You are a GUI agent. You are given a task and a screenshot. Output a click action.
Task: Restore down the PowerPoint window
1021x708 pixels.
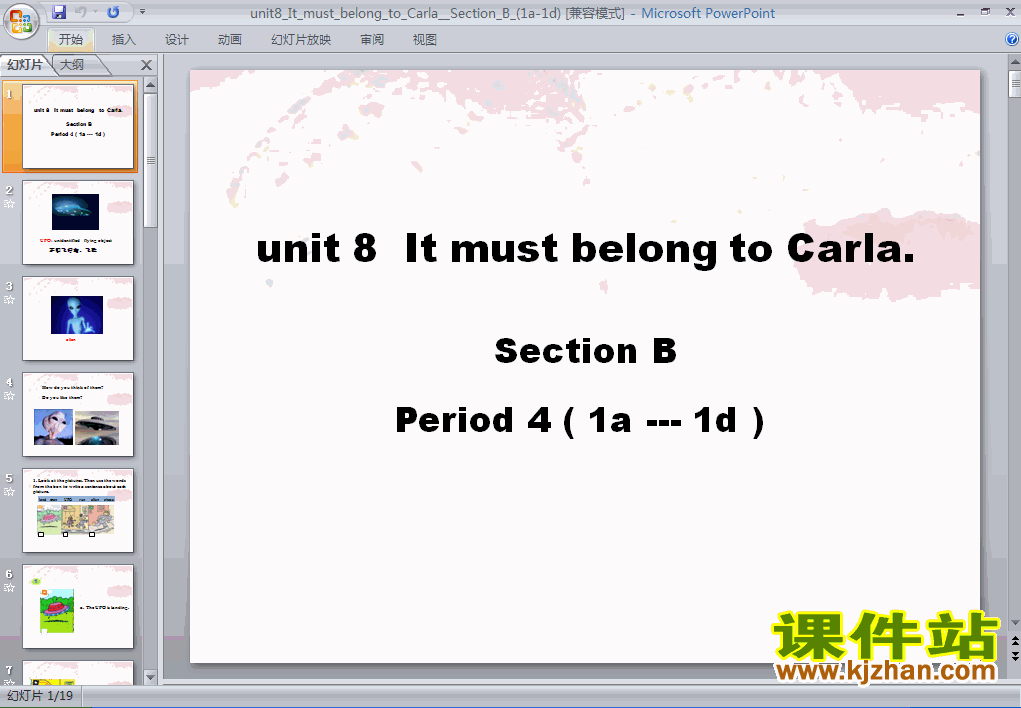pyautogui.click(x=985, y=12)
